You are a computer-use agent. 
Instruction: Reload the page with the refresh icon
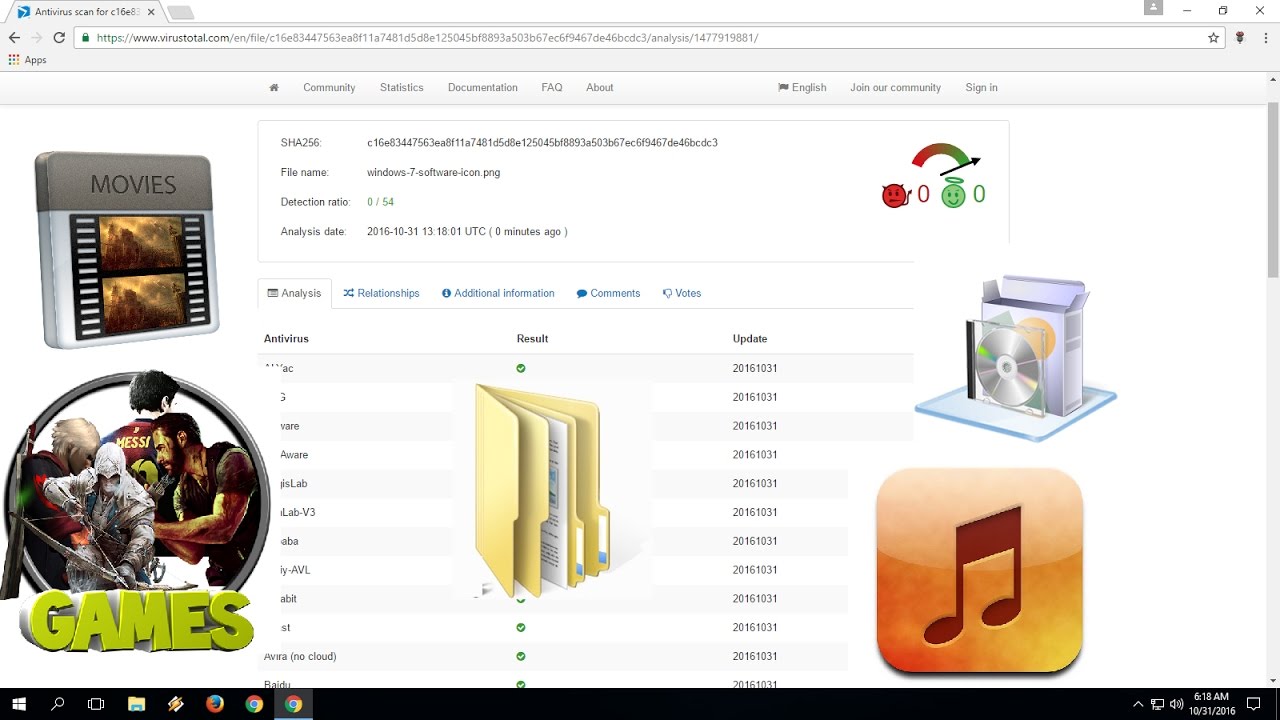pyautogui.click(x=59, y=38)
